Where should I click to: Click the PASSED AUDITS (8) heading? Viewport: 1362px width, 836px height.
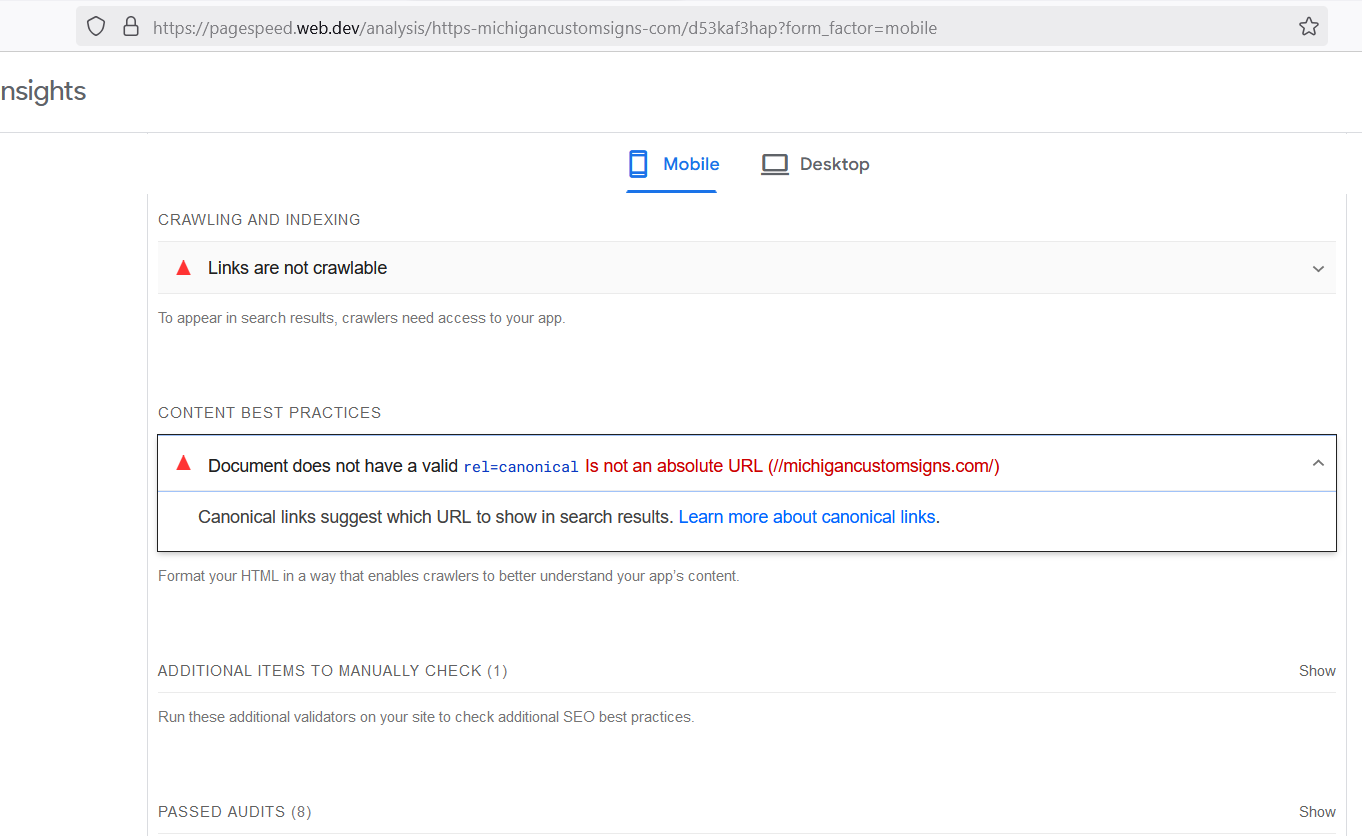[235, 812]
